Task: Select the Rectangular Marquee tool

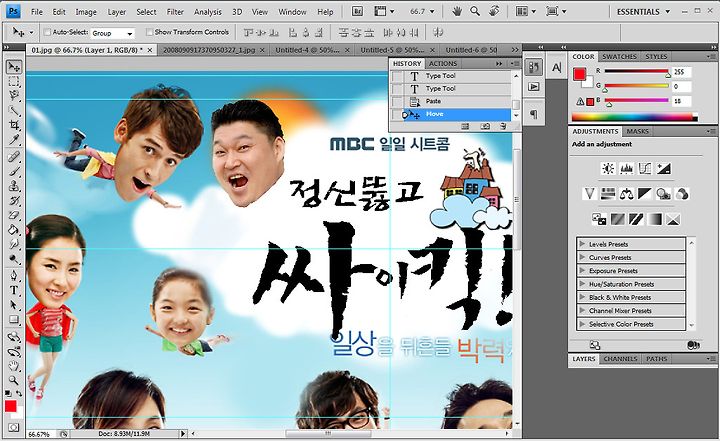Action: point(14,82)
